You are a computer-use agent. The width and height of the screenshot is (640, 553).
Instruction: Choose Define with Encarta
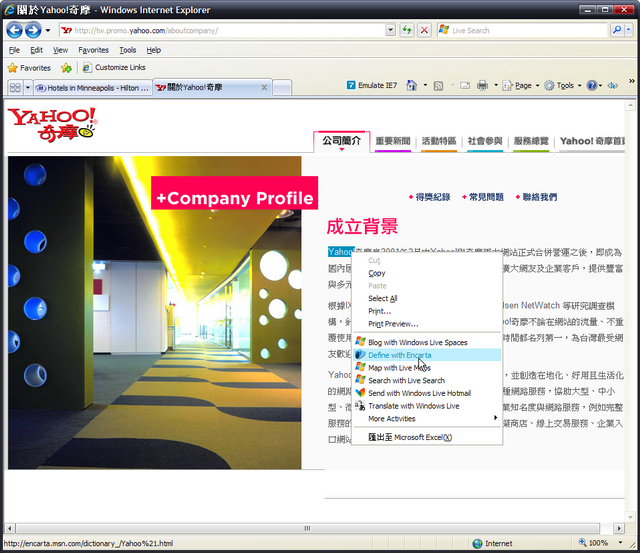[427, 355]
